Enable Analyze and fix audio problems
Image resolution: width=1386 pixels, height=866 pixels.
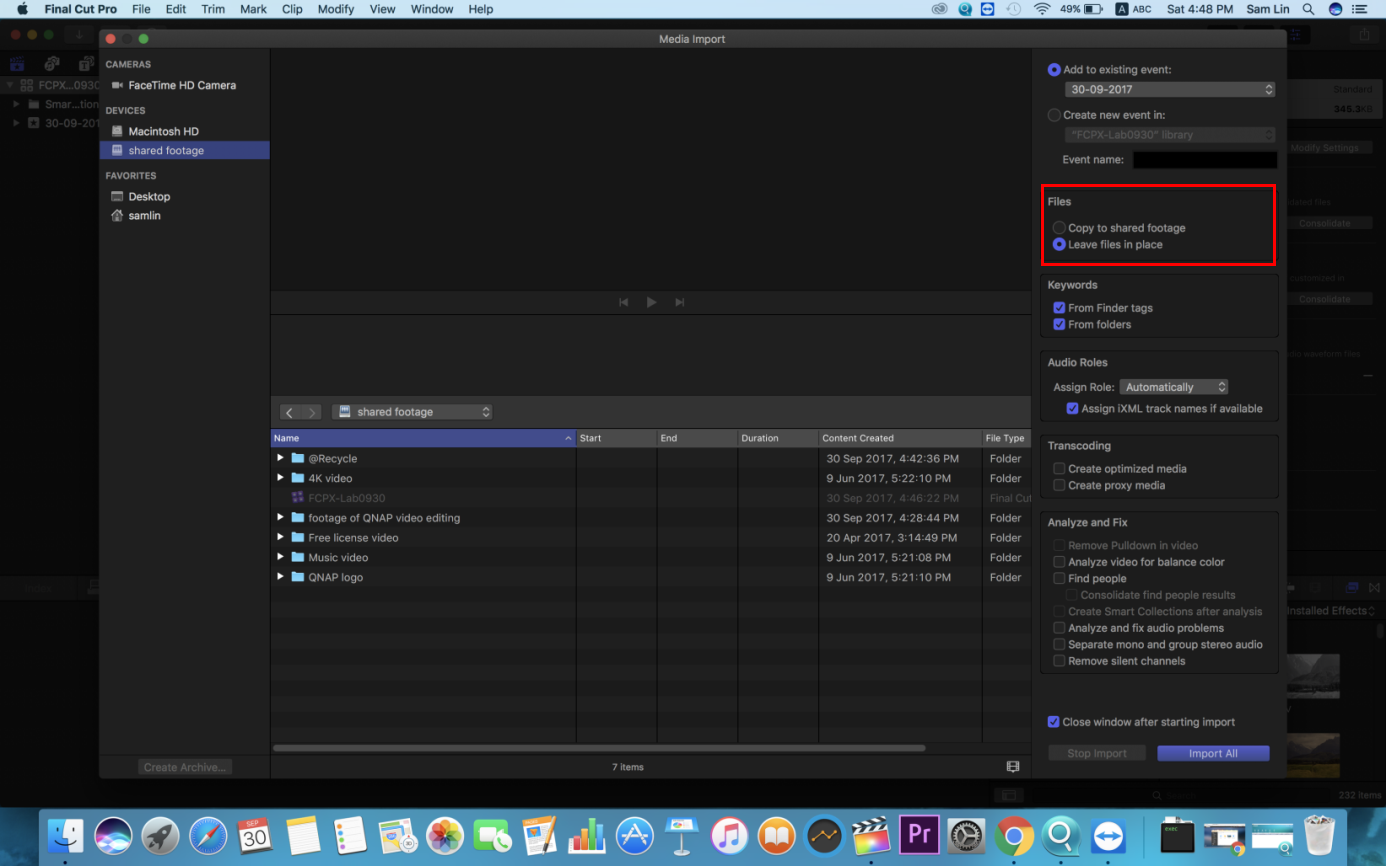pyautogui.click(x=1059, y=628)
